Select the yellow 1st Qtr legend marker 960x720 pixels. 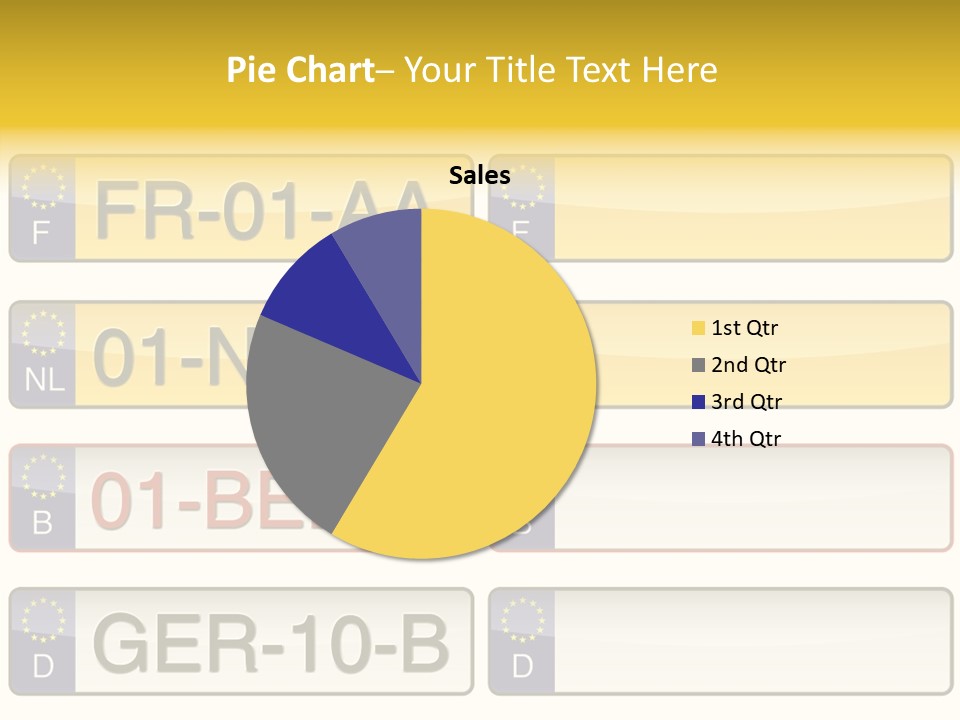(x=698, y=328)
